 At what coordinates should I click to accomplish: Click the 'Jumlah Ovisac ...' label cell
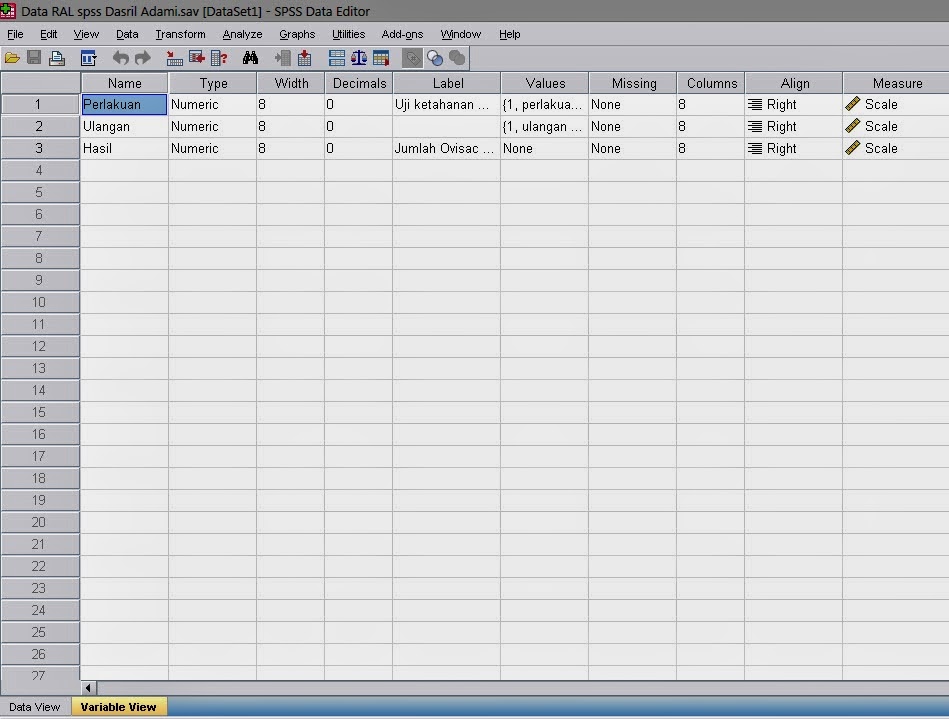pyautogui.click(x=447, y=148)
